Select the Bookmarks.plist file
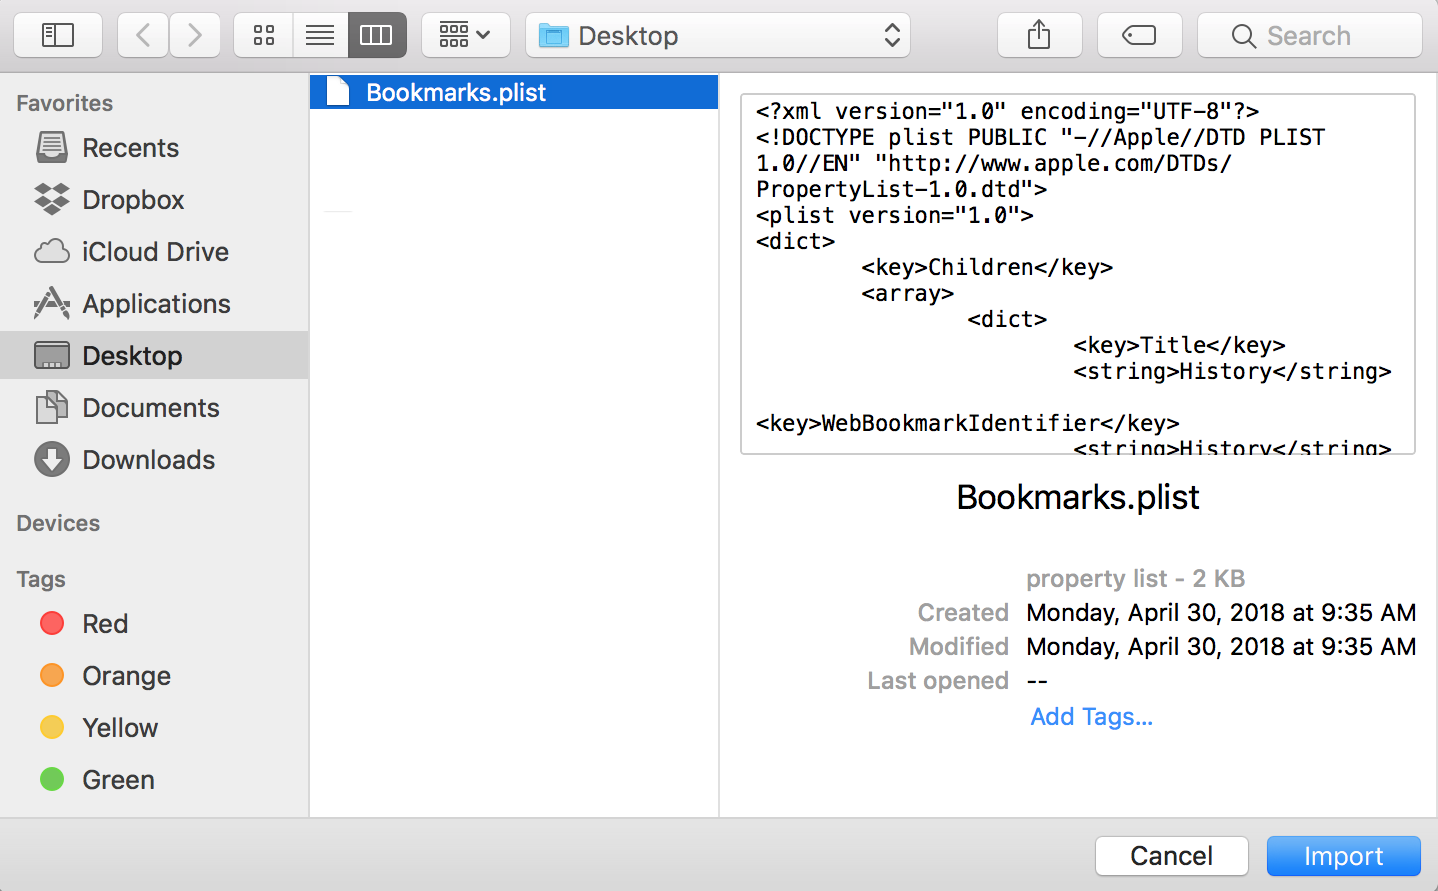This screenshot has height=891, width=1438. coord(456,92)
